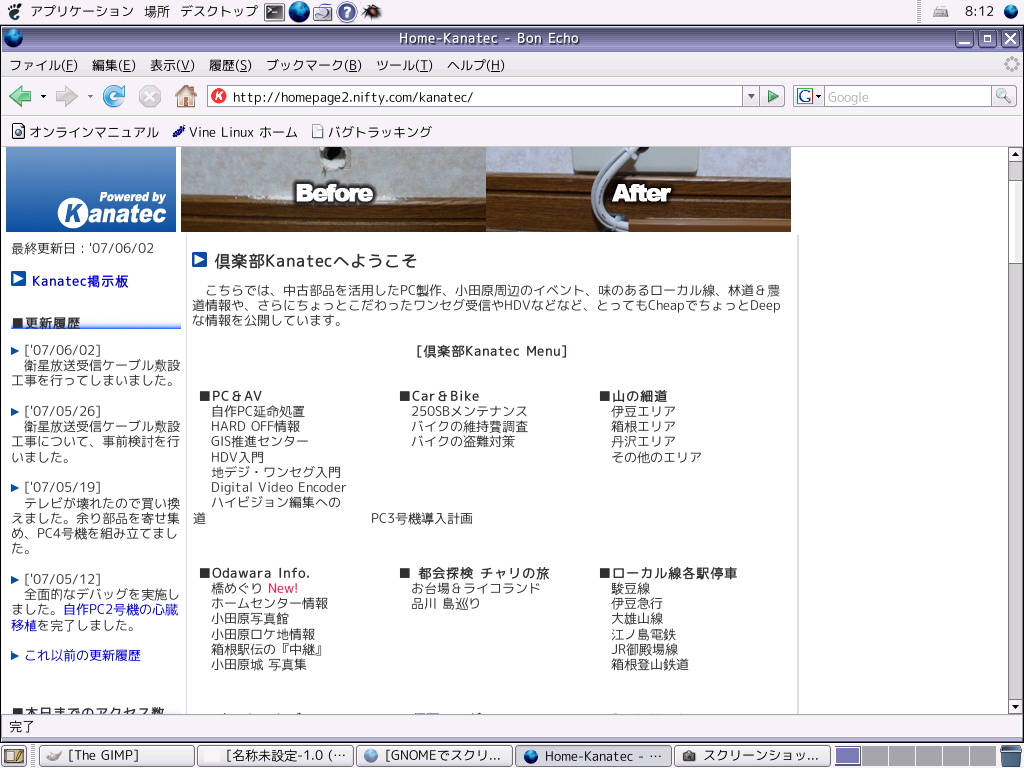1024x768 pixels.
Task: Click the vertical scrollbar up arrow
Action: pyautogui.click(x=1015, y=155)
